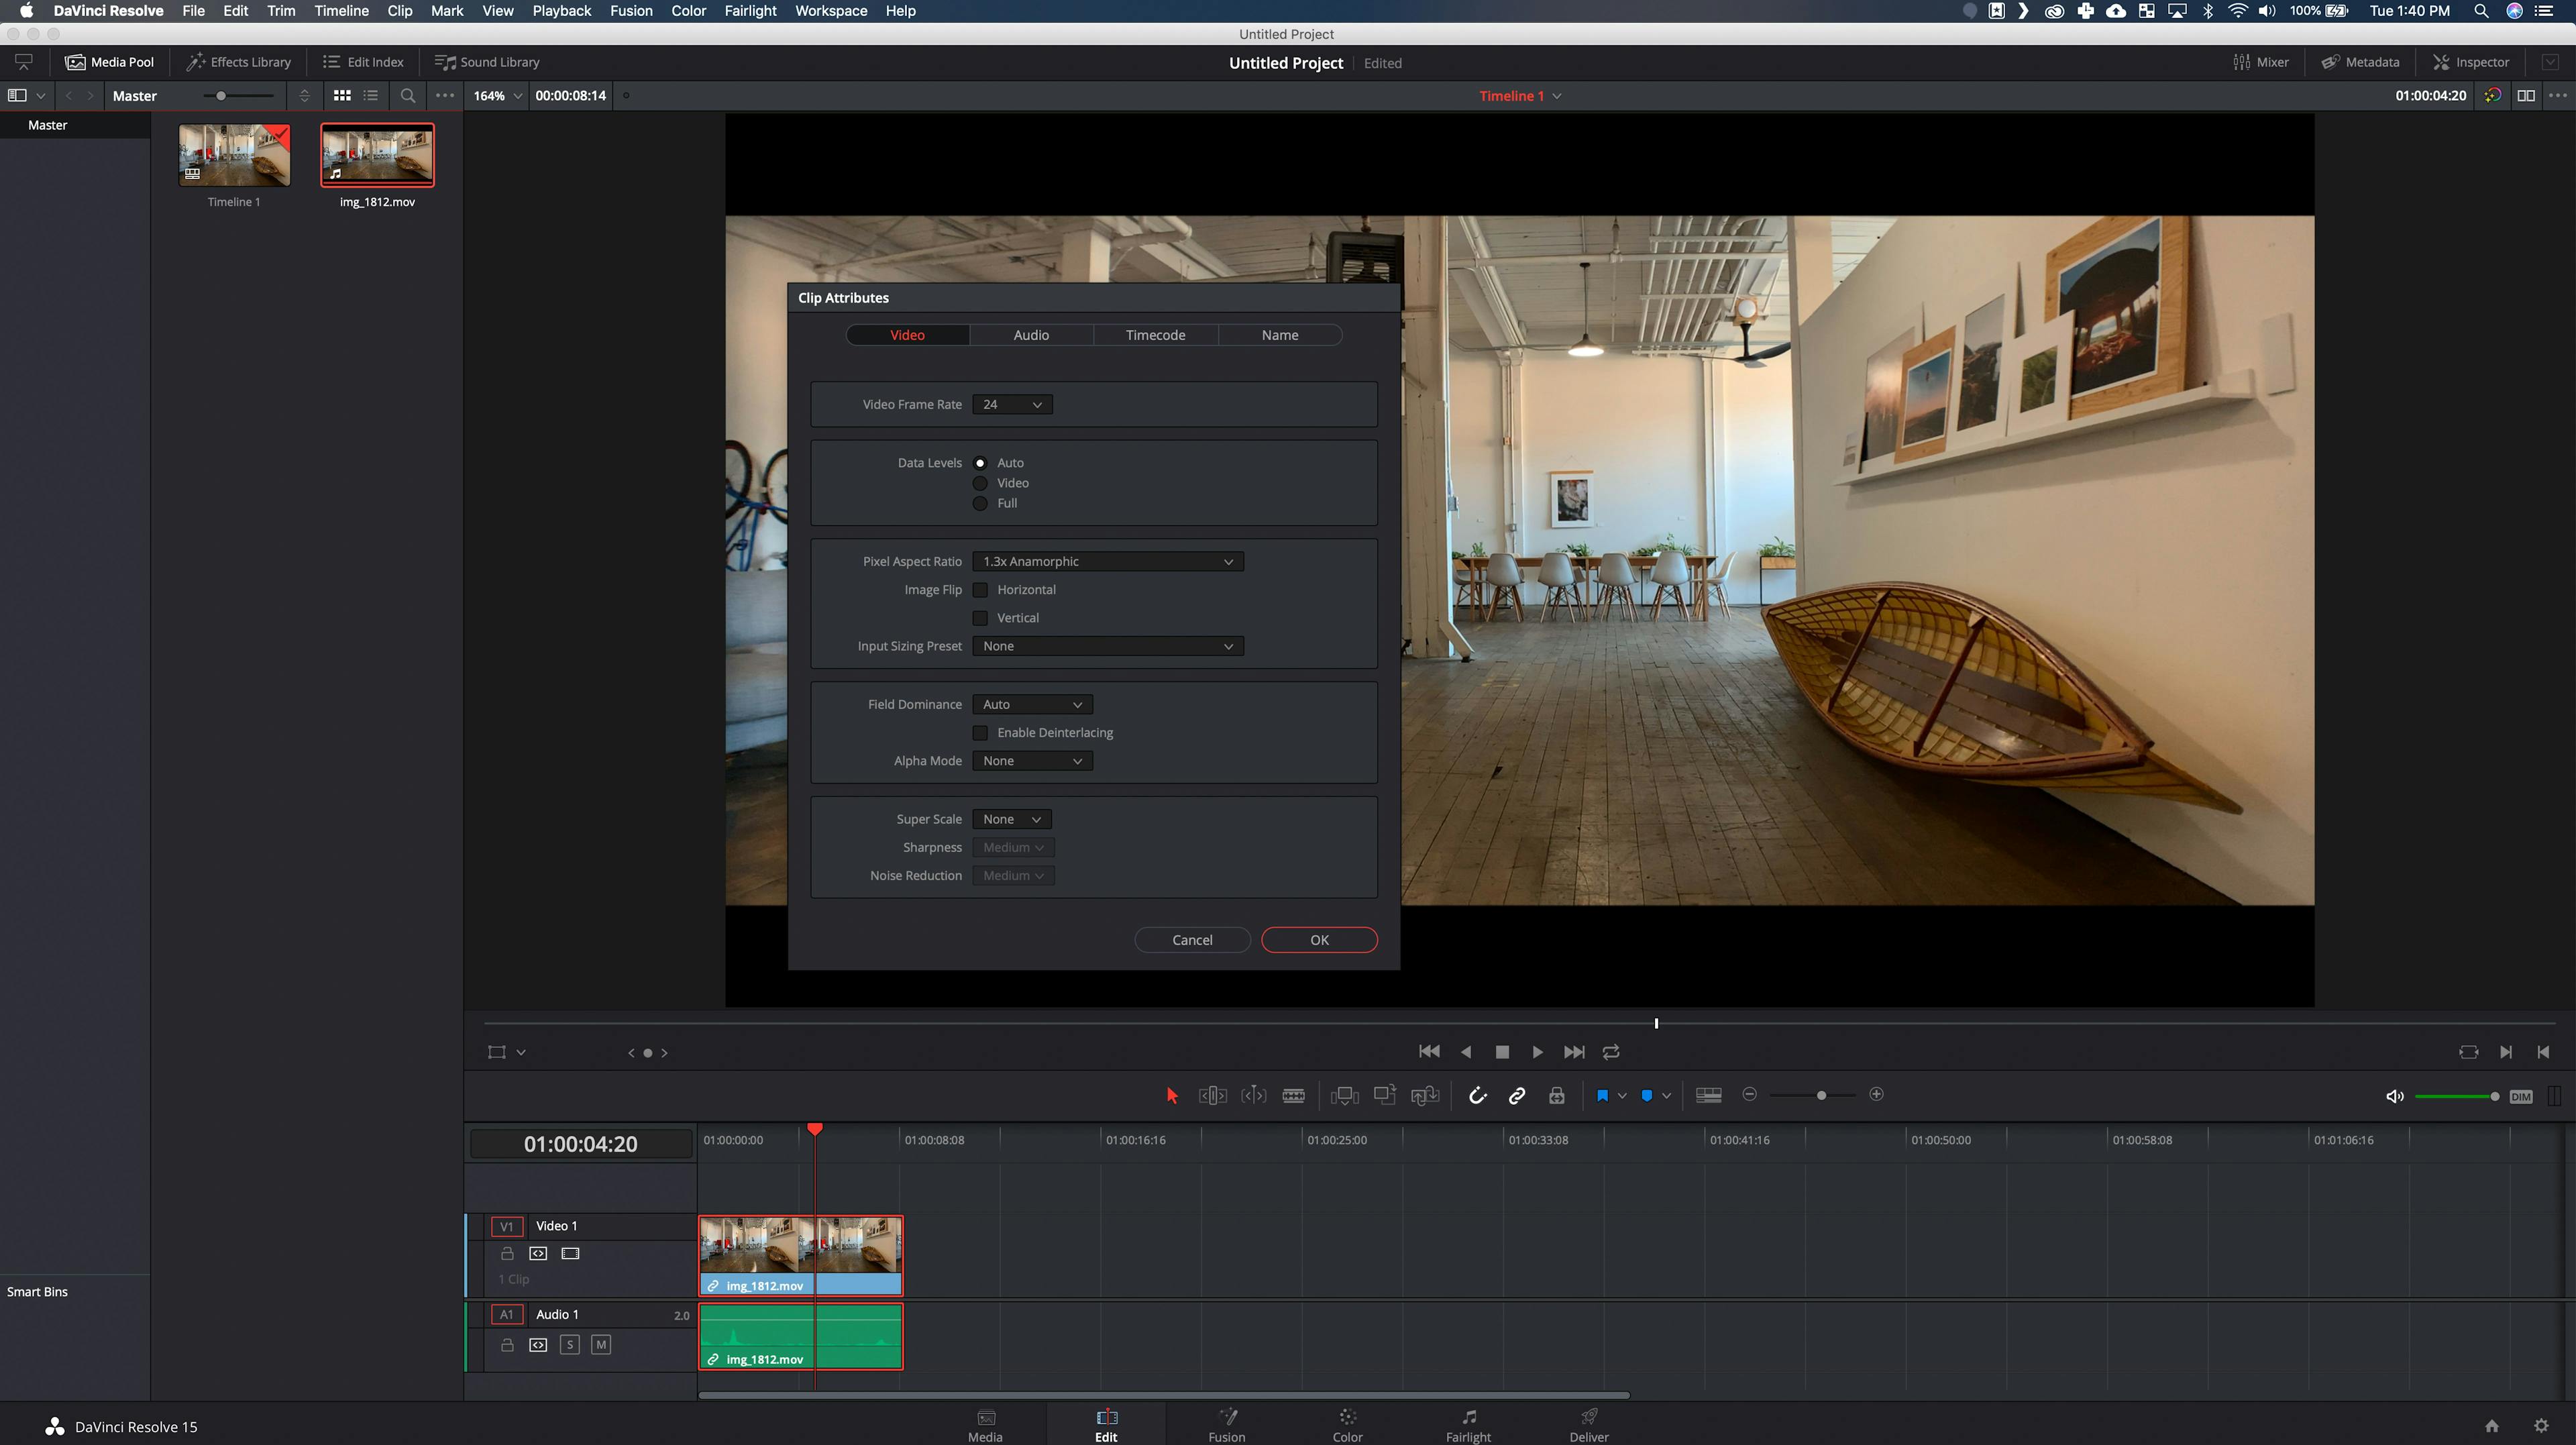Switch to Audio tab in Clip Attributes
Viewport: 2576px width, 1445px height.
1031,335
